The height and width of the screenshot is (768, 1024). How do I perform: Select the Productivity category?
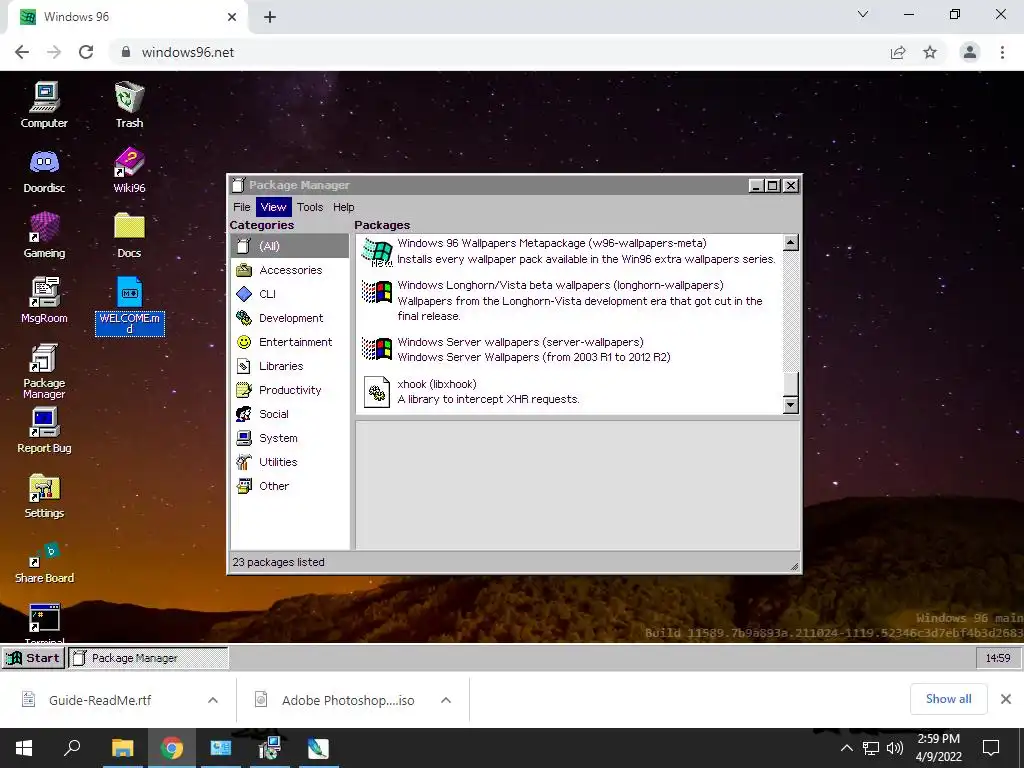coord(290,390)
